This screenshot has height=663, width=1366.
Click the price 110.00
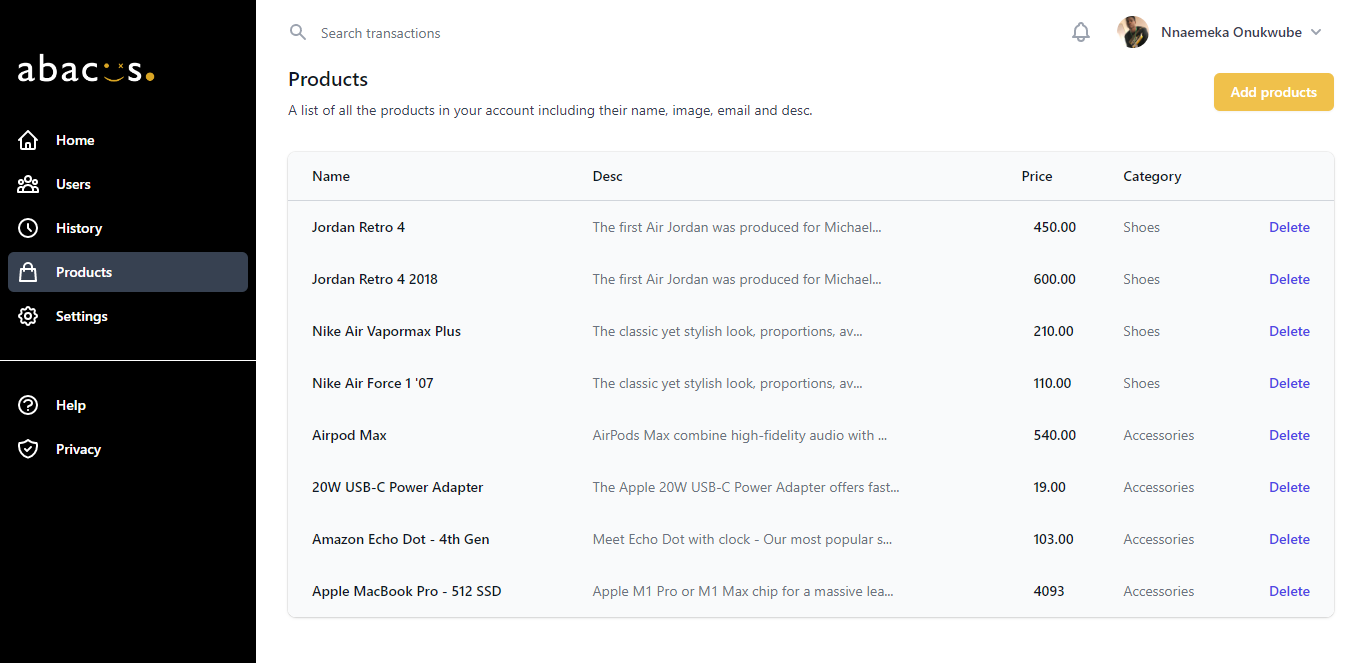tap(1052, 383)
